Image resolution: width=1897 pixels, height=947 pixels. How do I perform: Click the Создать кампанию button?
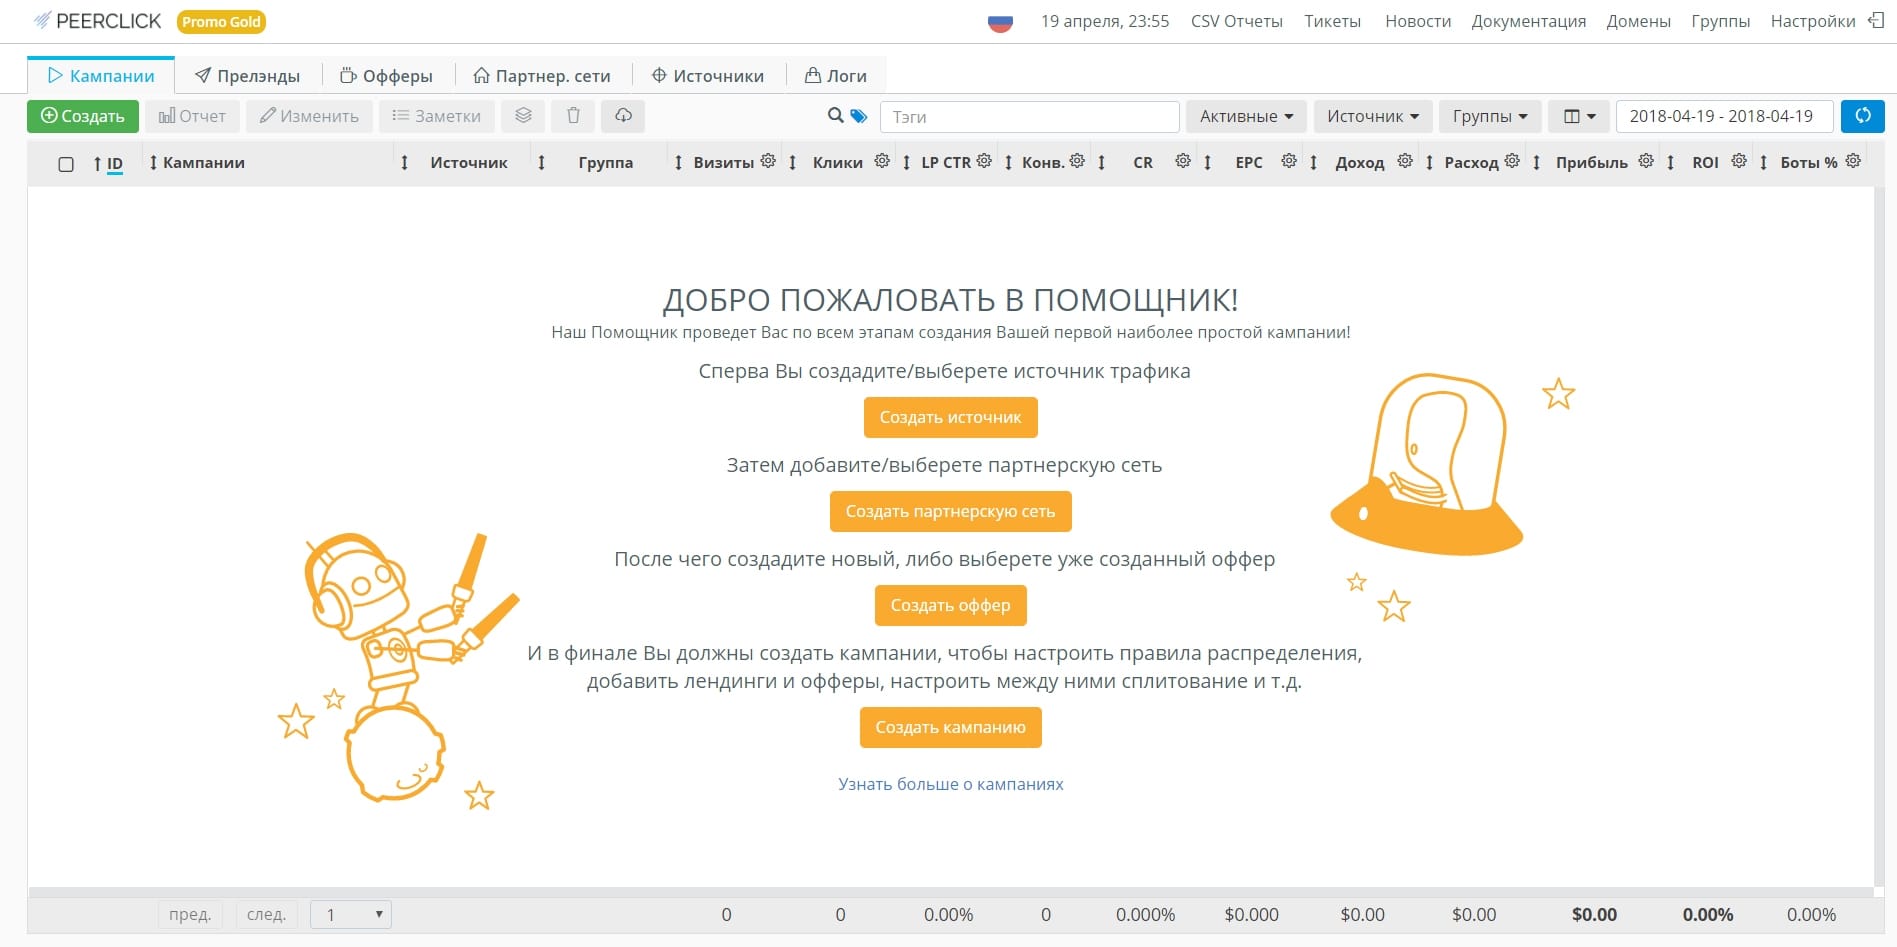point(950,727)
